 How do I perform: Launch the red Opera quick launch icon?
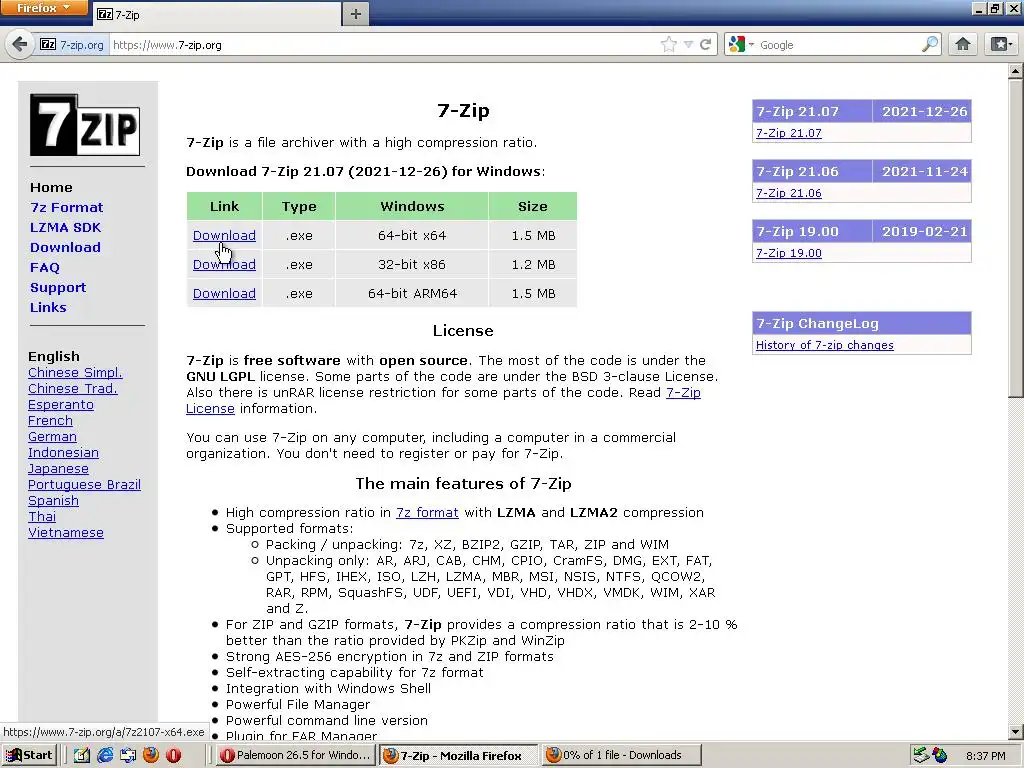[174, 756]
